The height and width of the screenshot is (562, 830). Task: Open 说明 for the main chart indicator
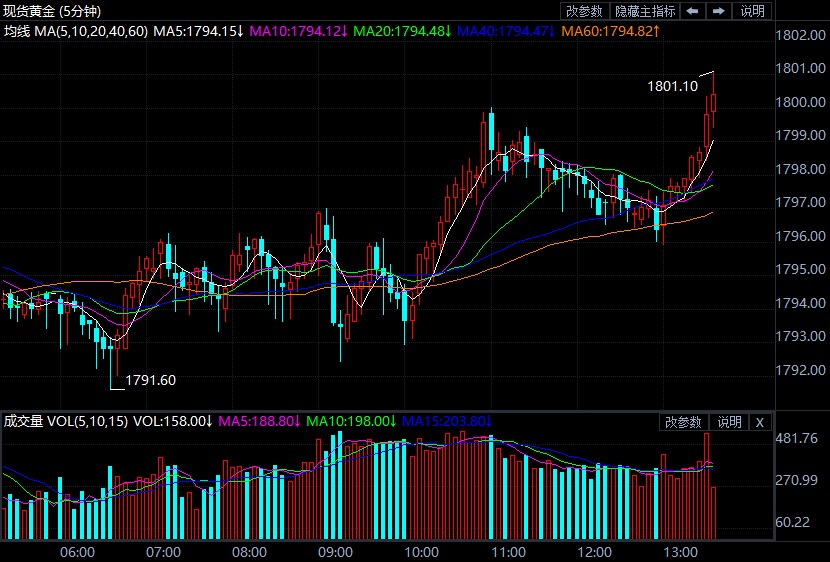(752, 12)
